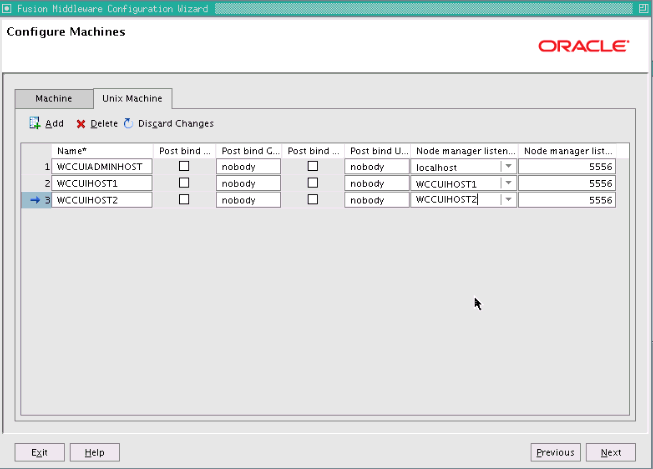The height and width of the screenshot is (469, 653).
Task: Click the WCCUIHOST1 name field
Action: (x=102, y=183)
